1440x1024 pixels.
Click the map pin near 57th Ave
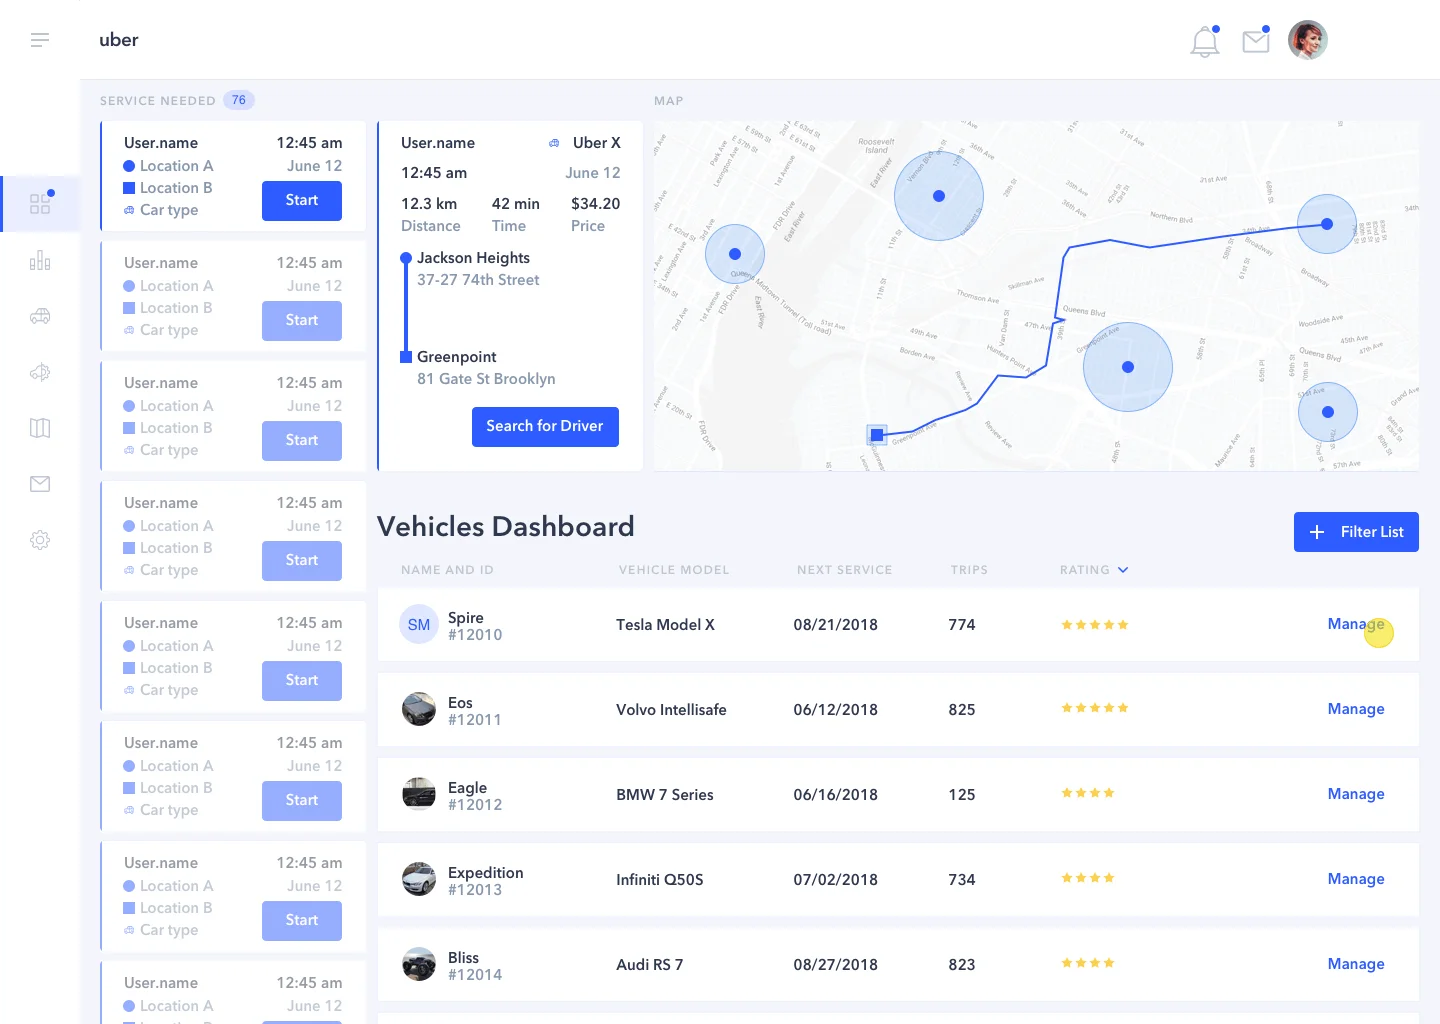pyautogui.click(x=1328, y=412)
